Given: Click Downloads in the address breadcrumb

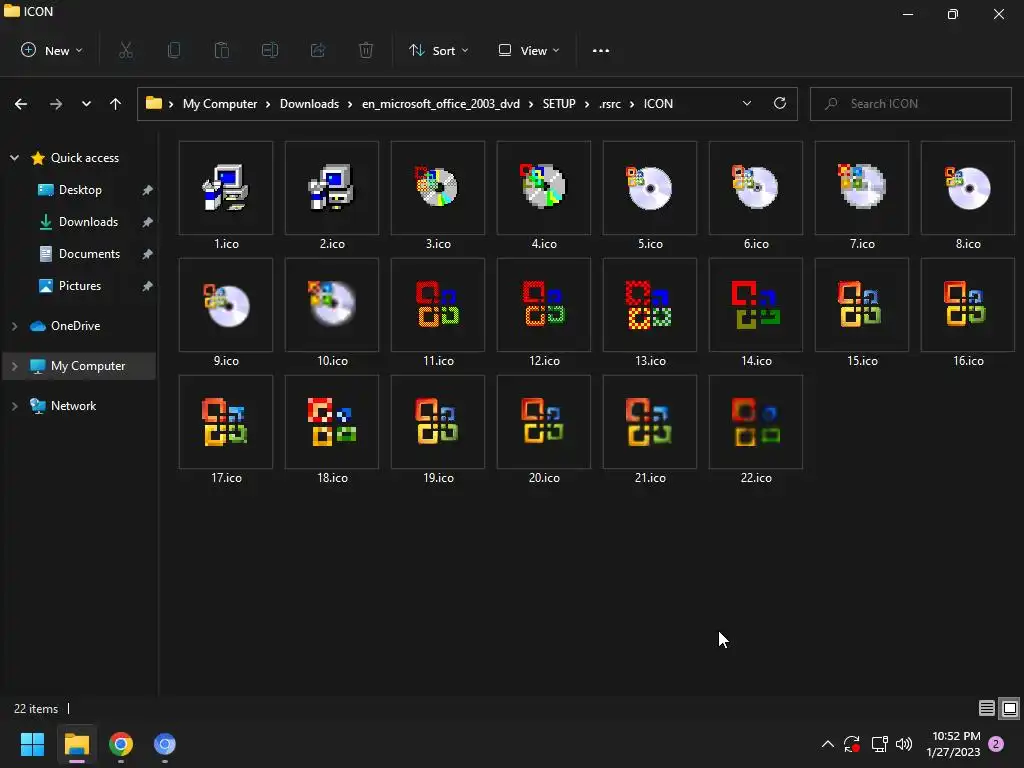Looking at the screenshot, I should tap(310, 104).
